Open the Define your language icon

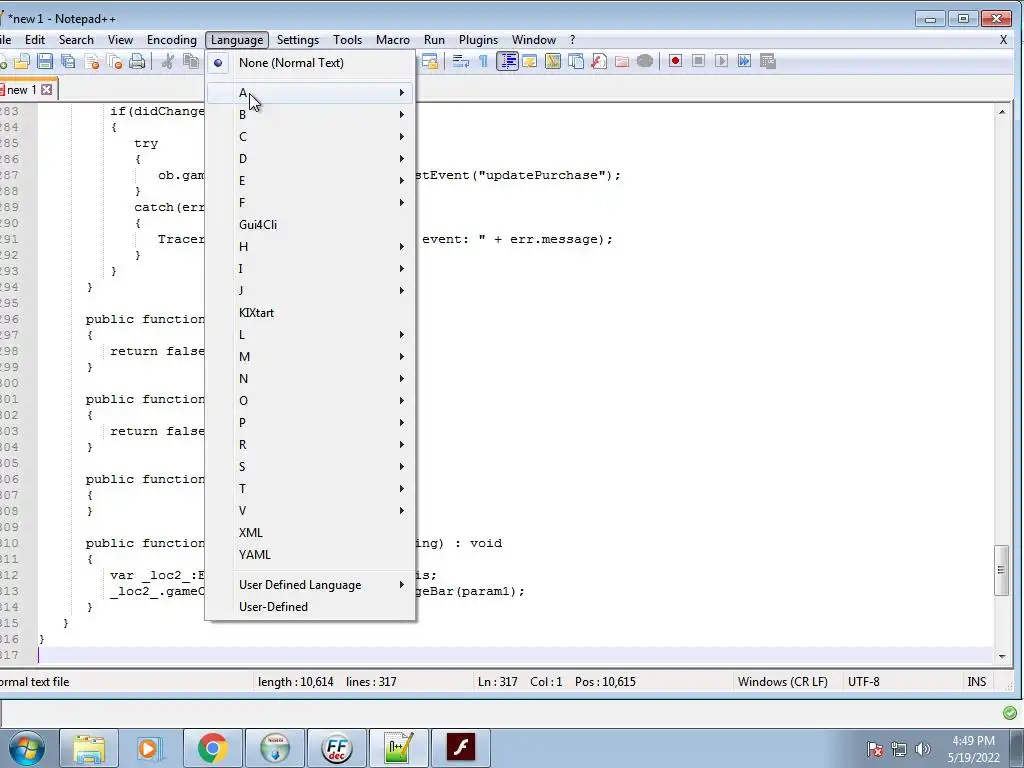click(x=530, y=61)
